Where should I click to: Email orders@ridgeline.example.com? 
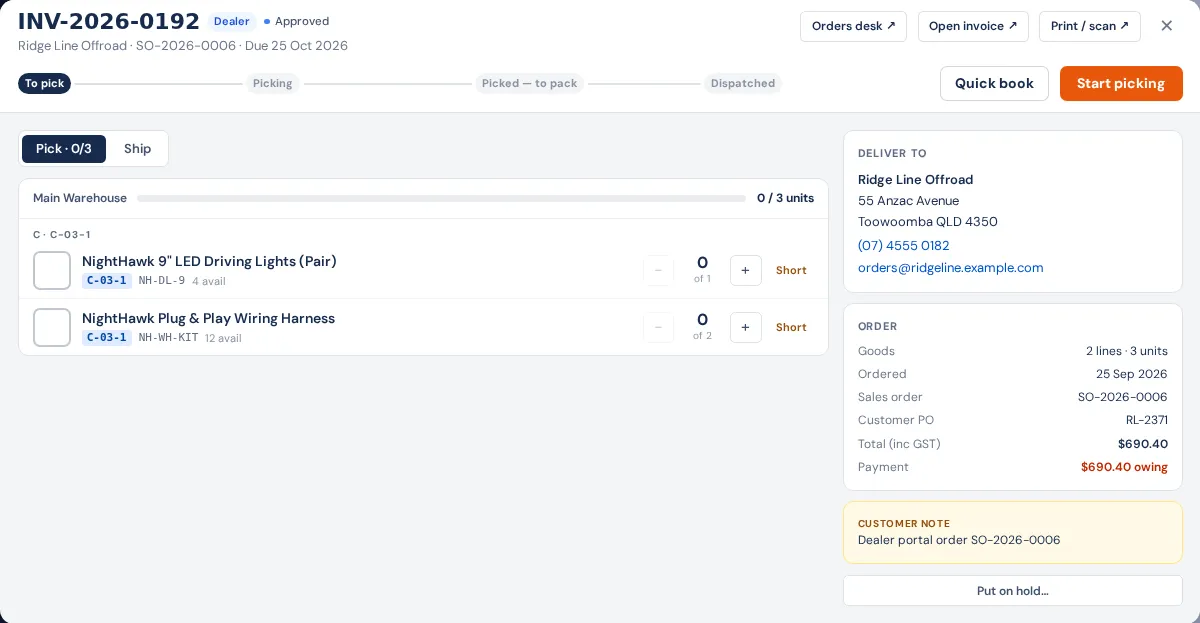[951, 267]
